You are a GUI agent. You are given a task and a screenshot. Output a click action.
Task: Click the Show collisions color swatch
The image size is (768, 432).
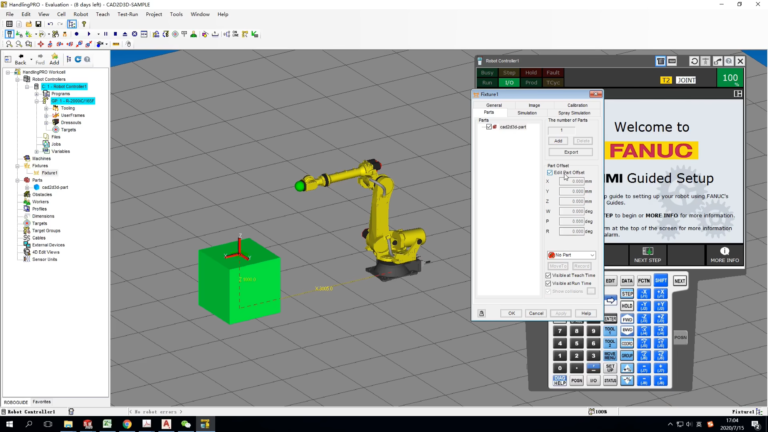591,291
